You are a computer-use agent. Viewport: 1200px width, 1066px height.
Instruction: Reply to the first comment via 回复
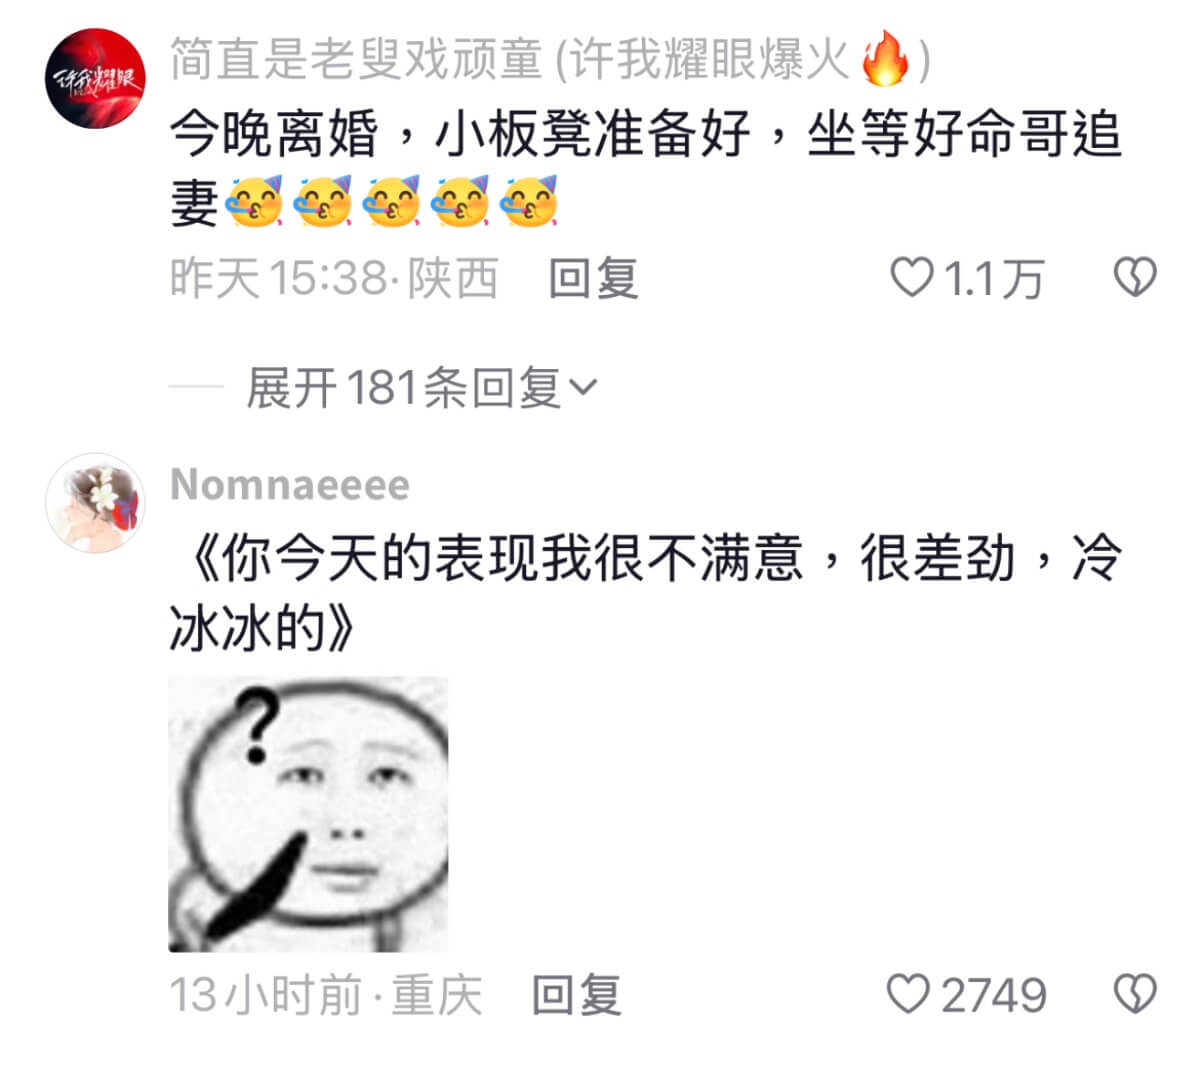click(x=593, y=278)
